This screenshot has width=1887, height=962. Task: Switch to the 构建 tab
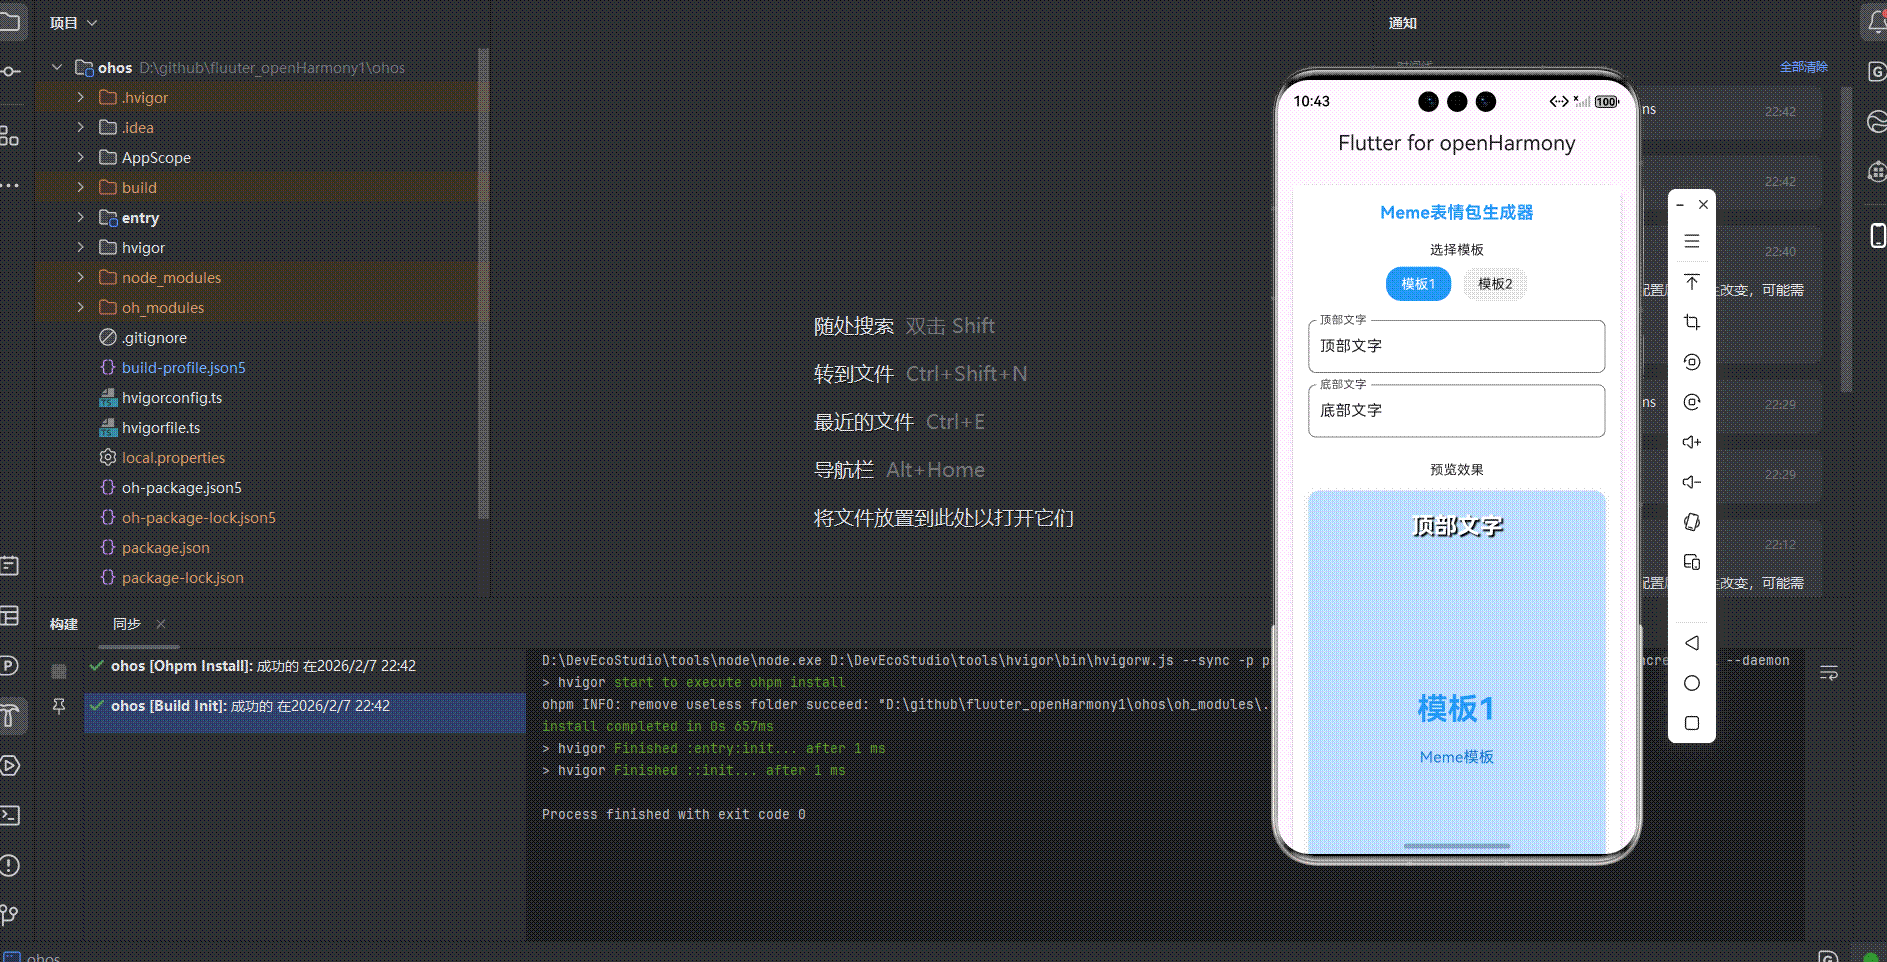[x=64, y=624]
